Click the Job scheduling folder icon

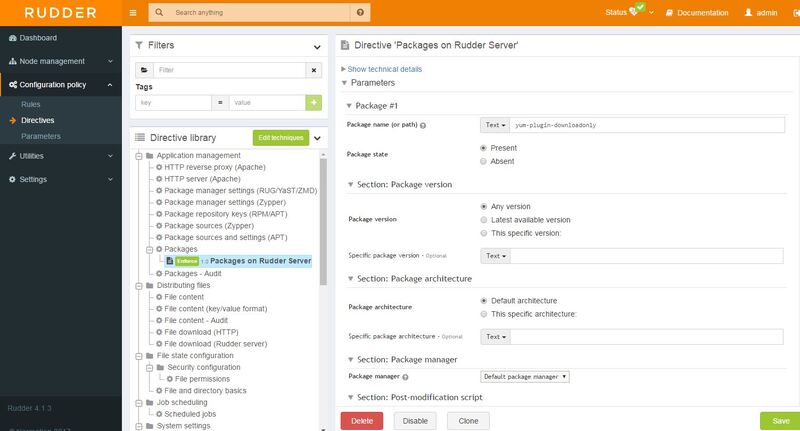[x=149, y=402]
